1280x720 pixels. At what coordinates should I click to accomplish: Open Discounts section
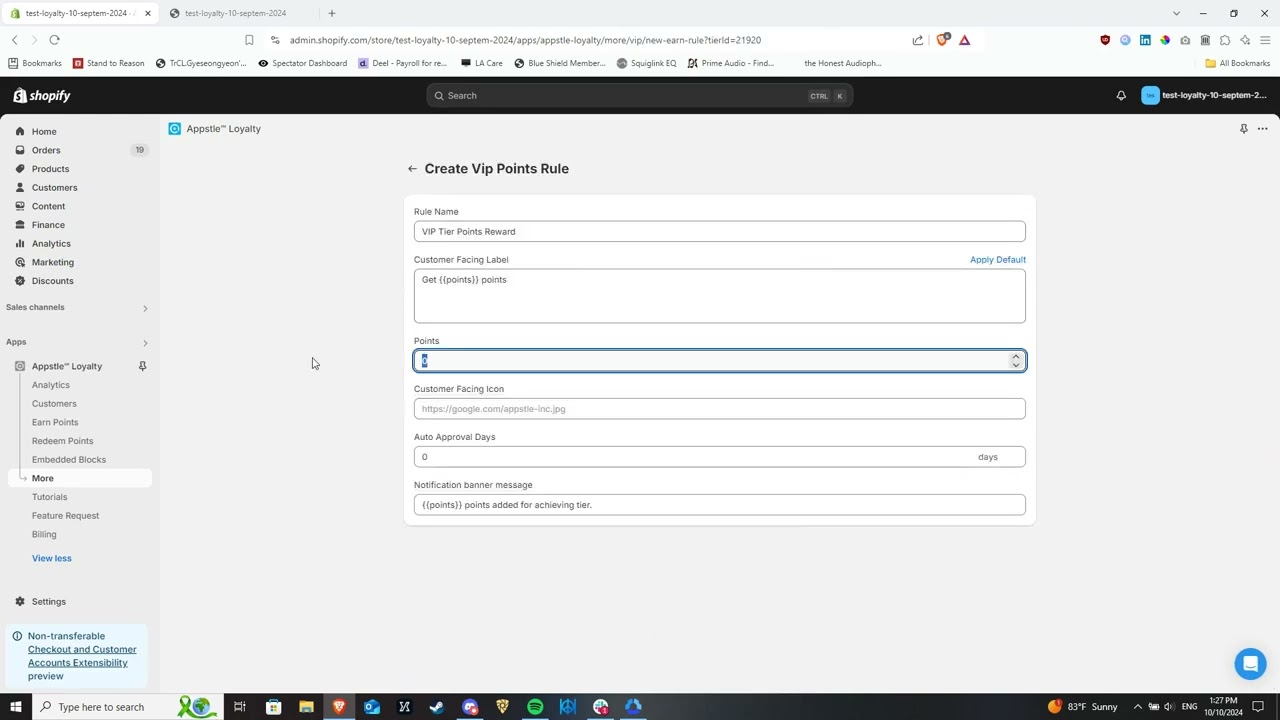pos(52,281)
